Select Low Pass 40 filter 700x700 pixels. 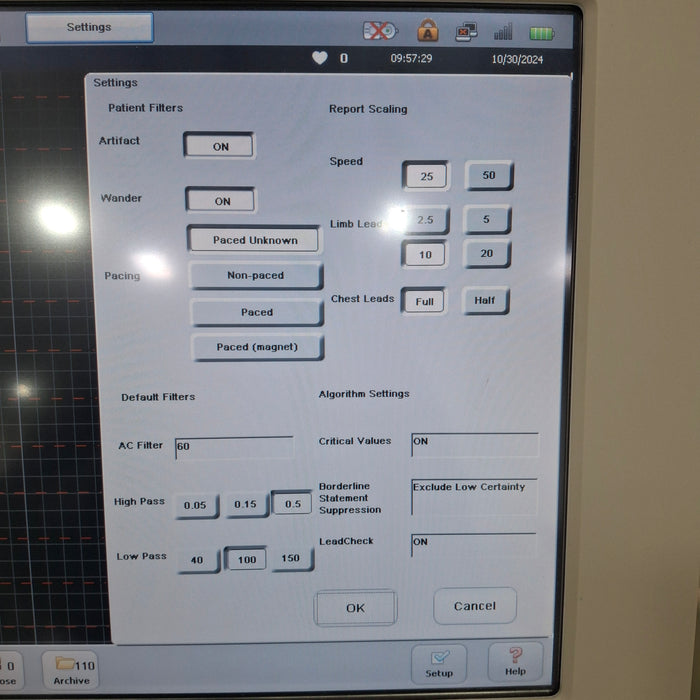click(198, 560)
